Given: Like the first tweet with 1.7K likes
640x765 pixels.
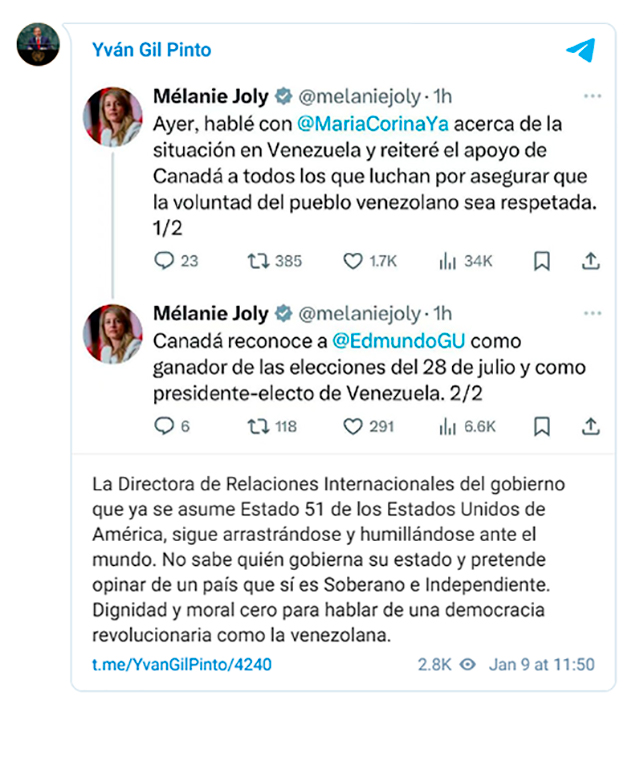Looking at the screenshot, I should coord(352,261).
